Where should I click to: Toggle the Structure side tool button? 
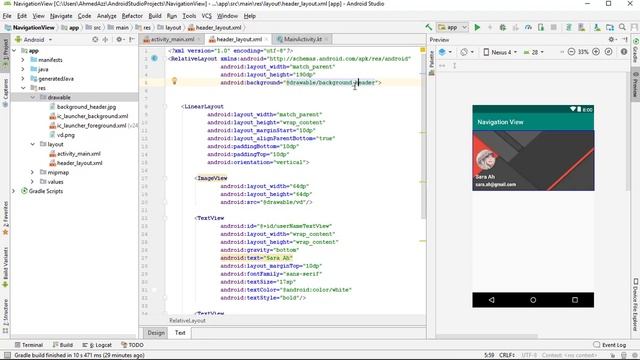point(5,316)
